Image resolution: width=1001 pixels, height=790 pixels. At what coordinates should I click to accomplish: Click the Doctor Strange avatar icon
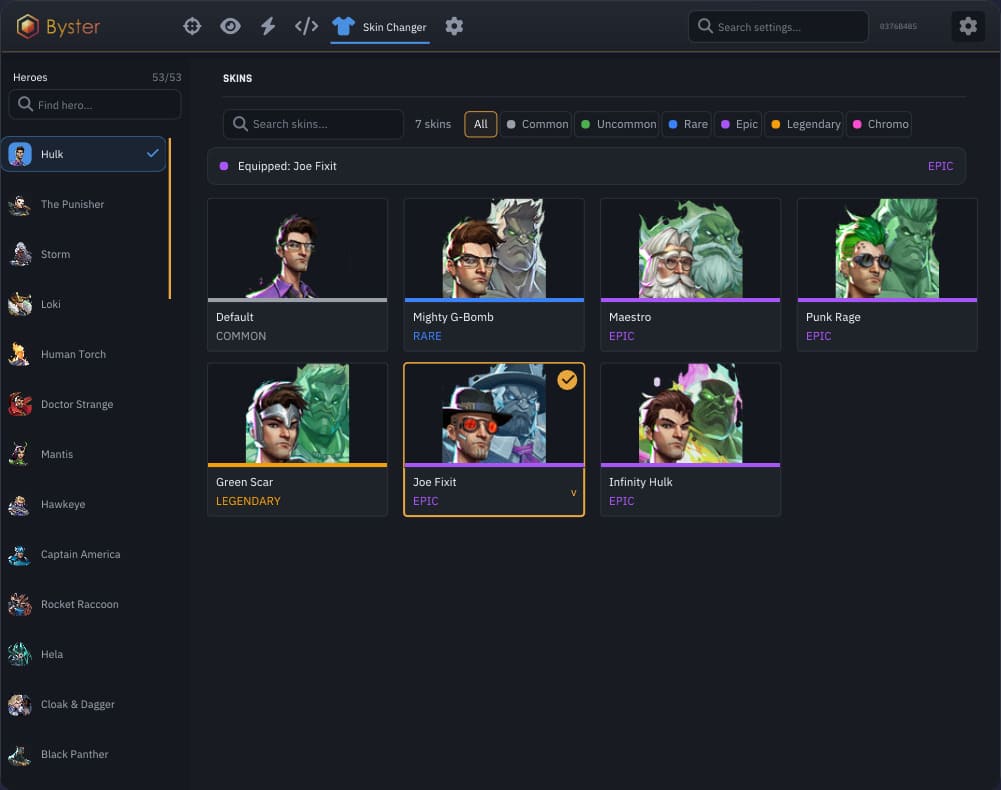(20, 404)
